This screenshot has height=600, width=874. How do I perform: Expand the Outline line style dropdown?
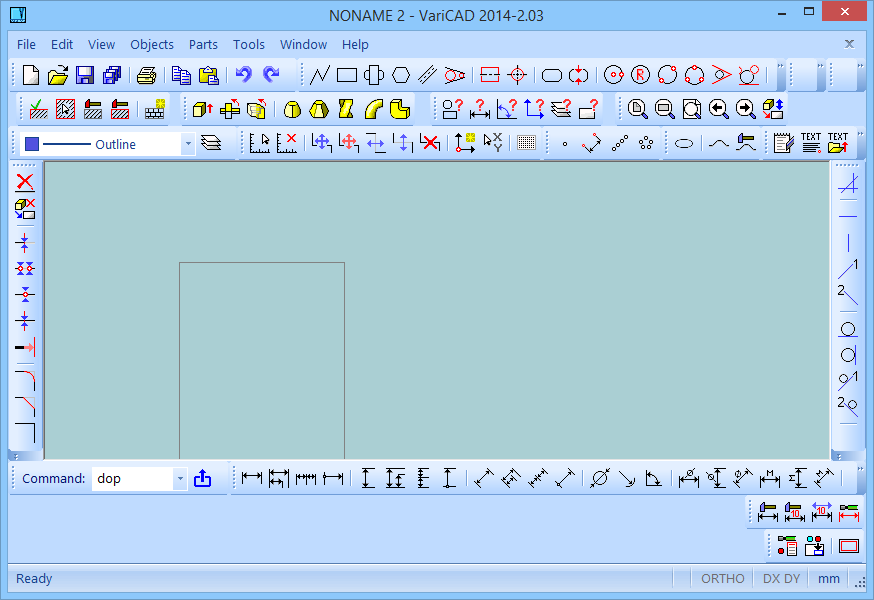188,144
